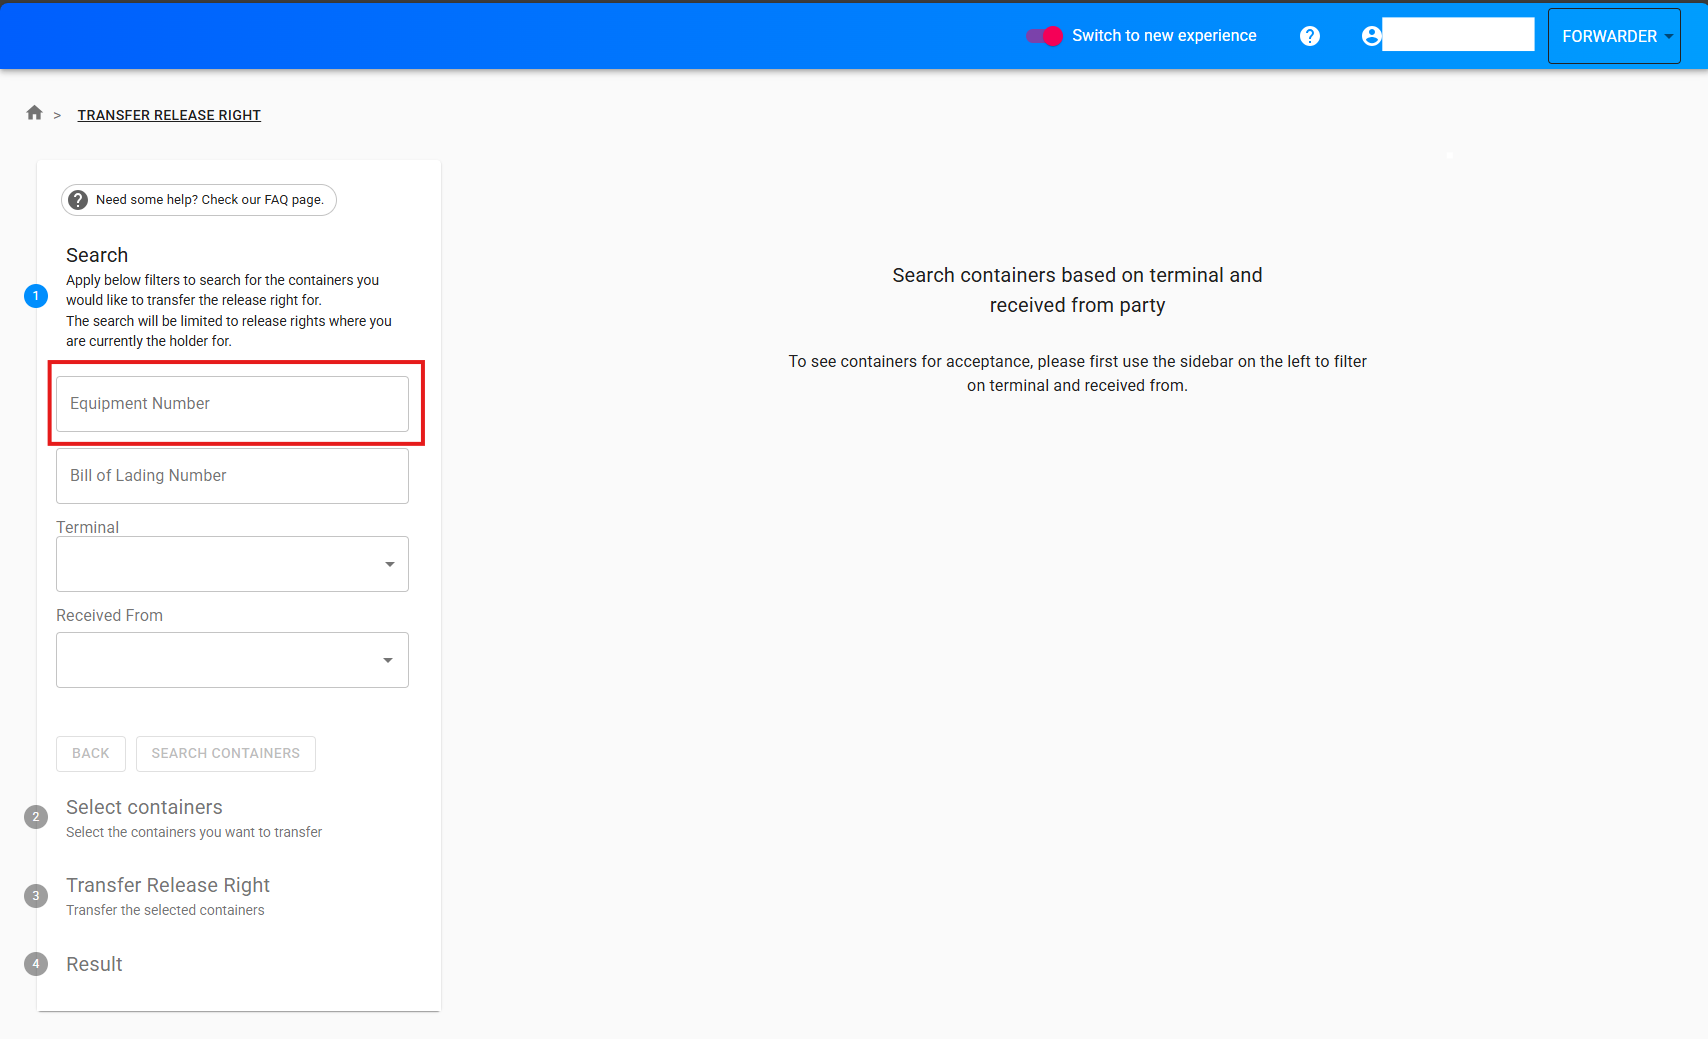Click the help question mark in header
This screenshot has width=1708, height=1039.
click(x=1309, y=36)
